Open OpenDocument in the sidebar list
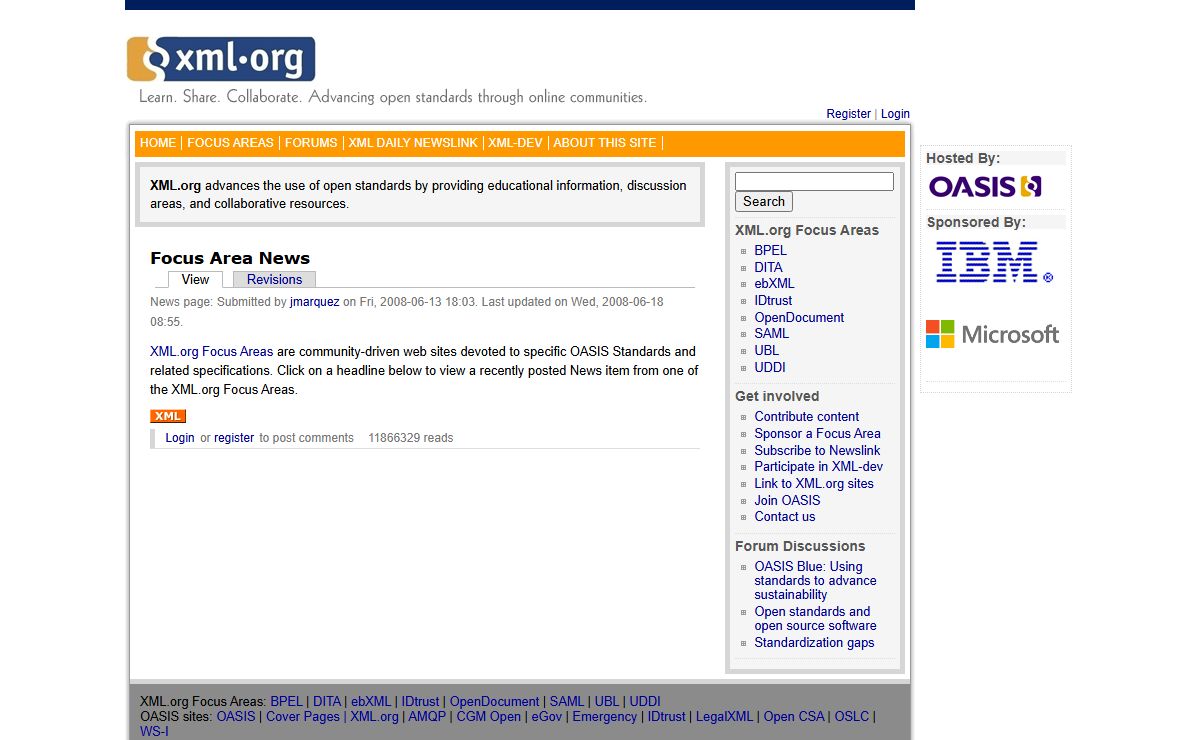 click(799, 317)
